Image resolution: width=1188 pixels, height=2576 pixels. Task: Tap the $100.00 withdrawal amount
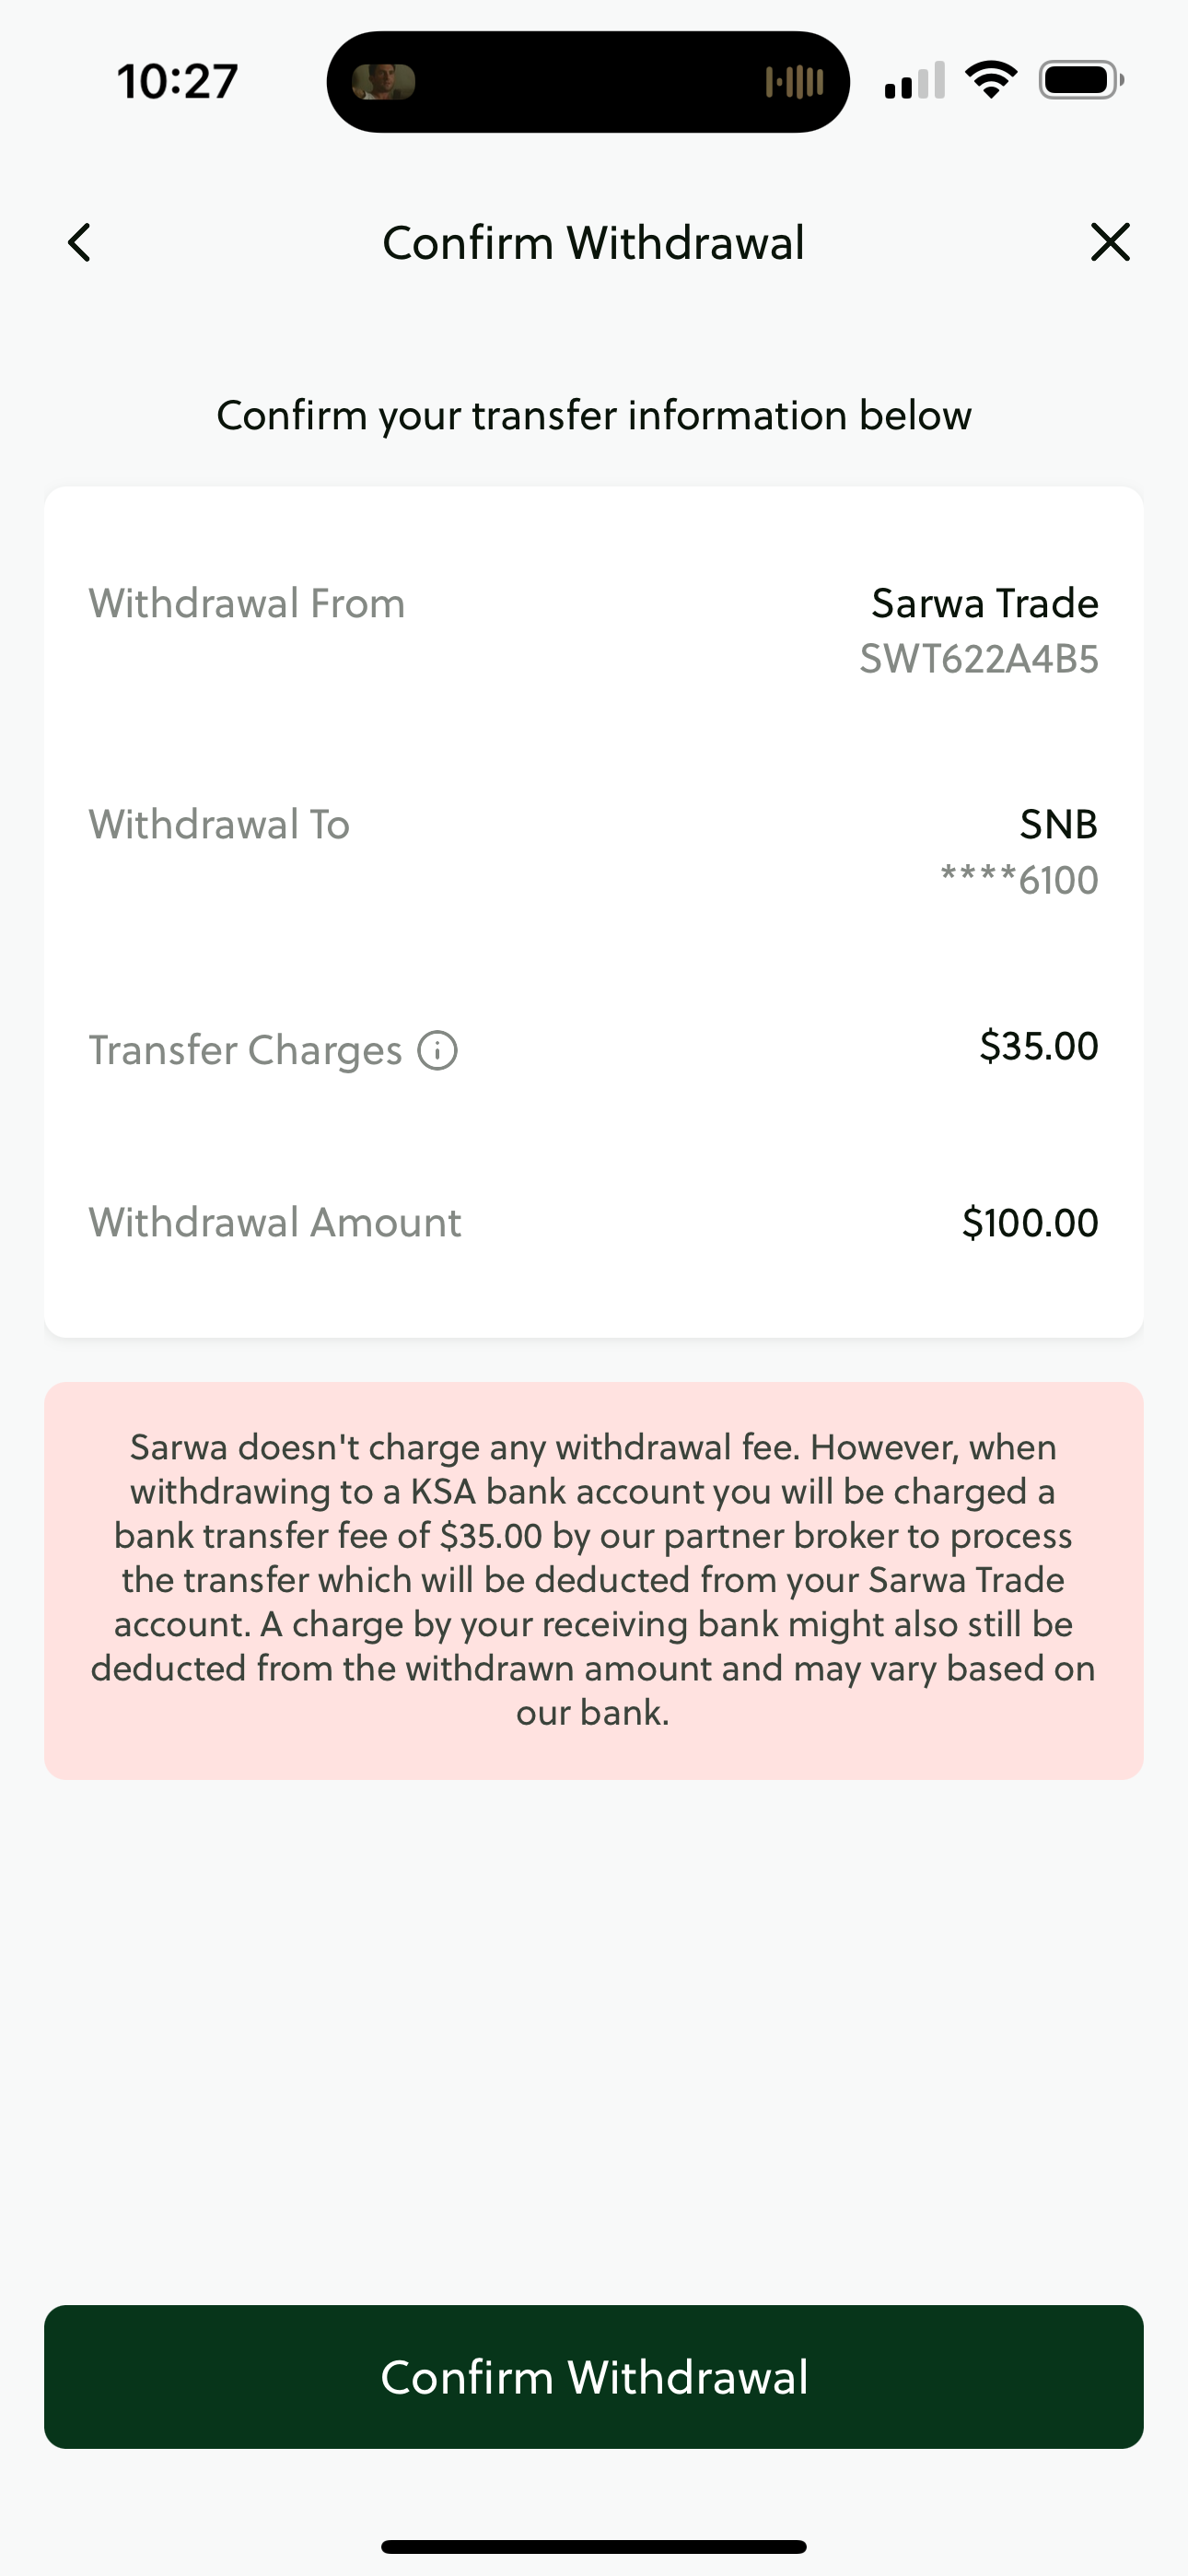pos(1029,1223)
